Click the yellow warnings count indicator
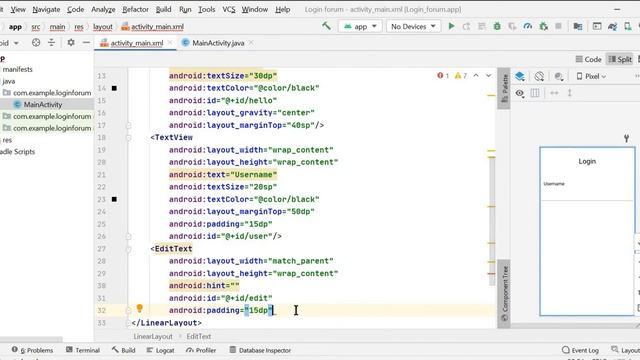This screenshot has width=640, height=360. pos(461,76)
